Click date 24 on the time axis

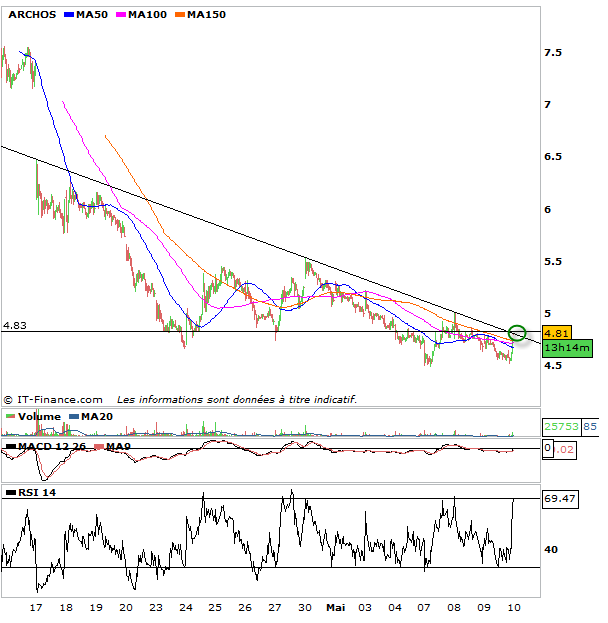(x=186, y=607)
